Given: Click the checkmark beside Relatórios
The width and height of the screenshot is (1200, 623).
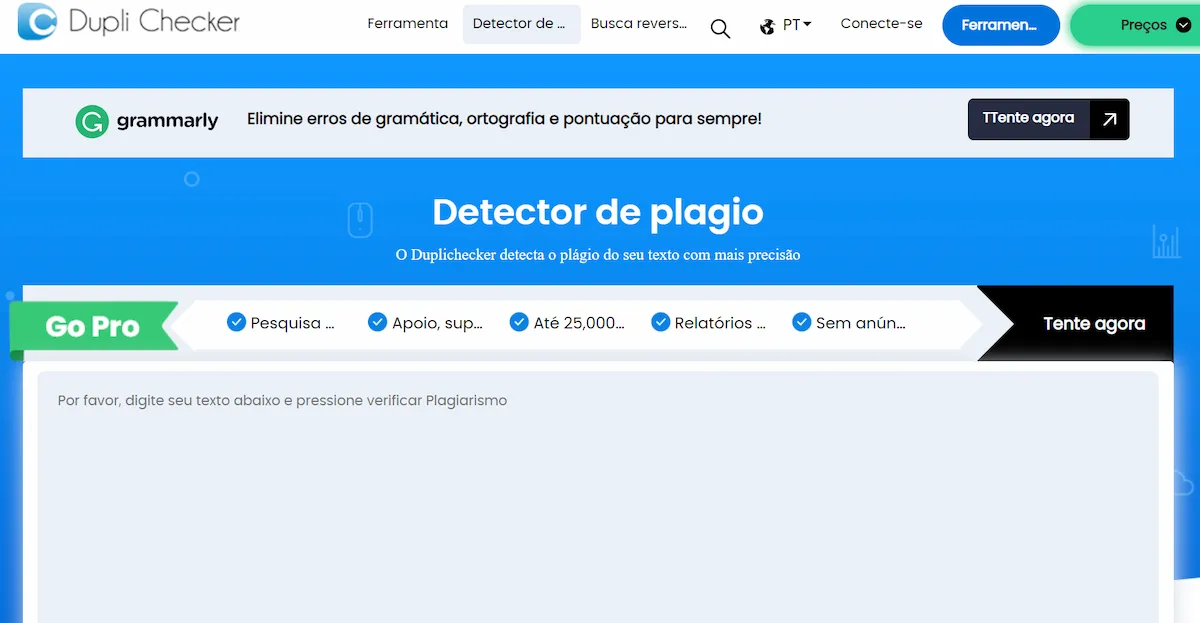Looking at the screenshot, I should point(660,321).
